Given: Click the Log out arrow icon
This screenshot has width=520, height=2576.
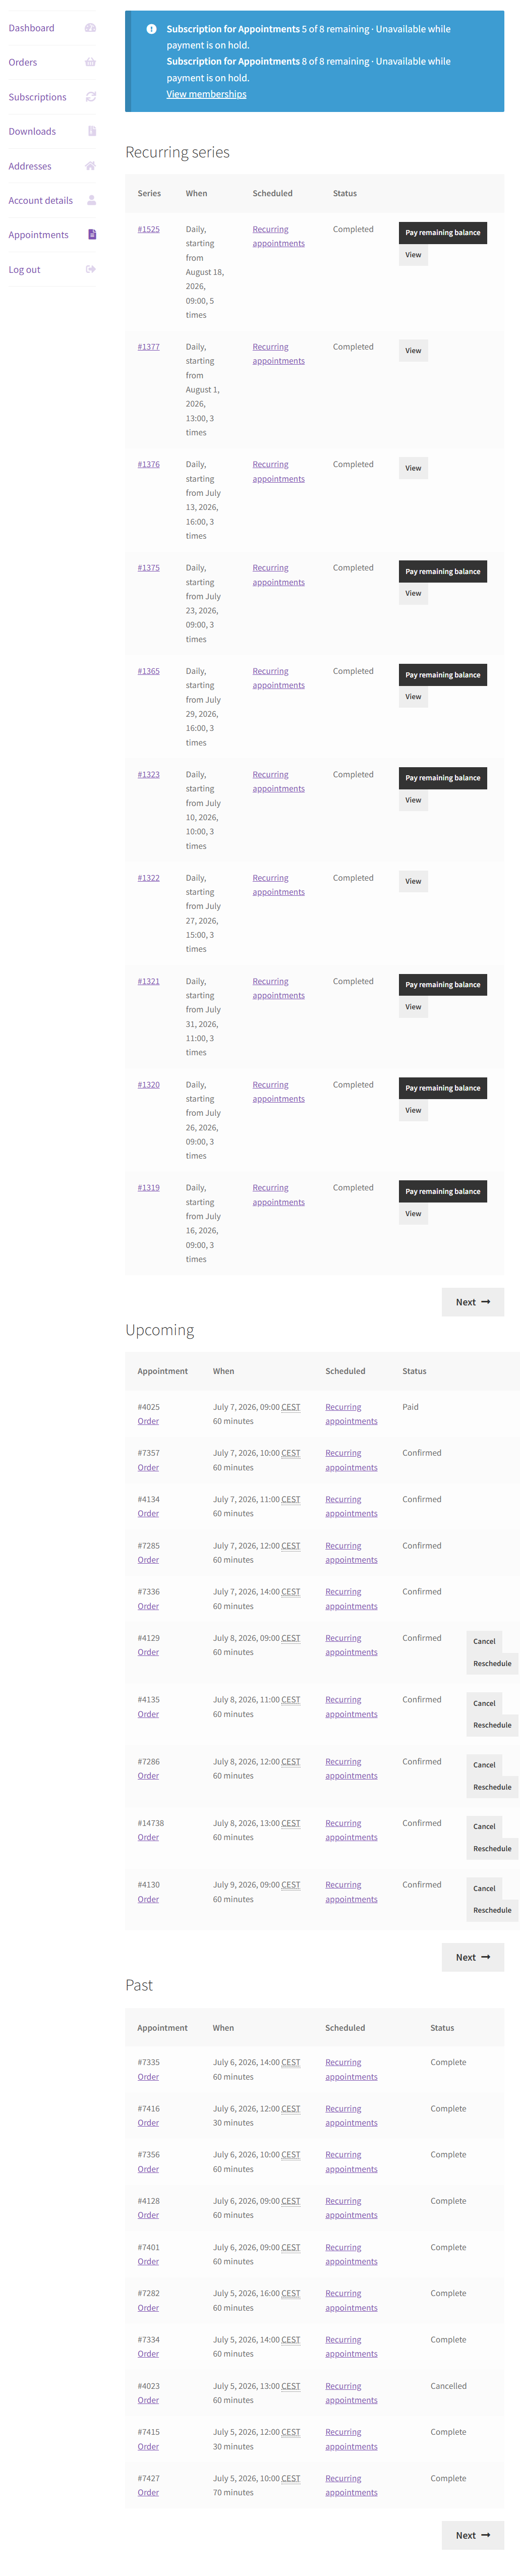Looking at the screenshot, I should (x=91, y=269).
